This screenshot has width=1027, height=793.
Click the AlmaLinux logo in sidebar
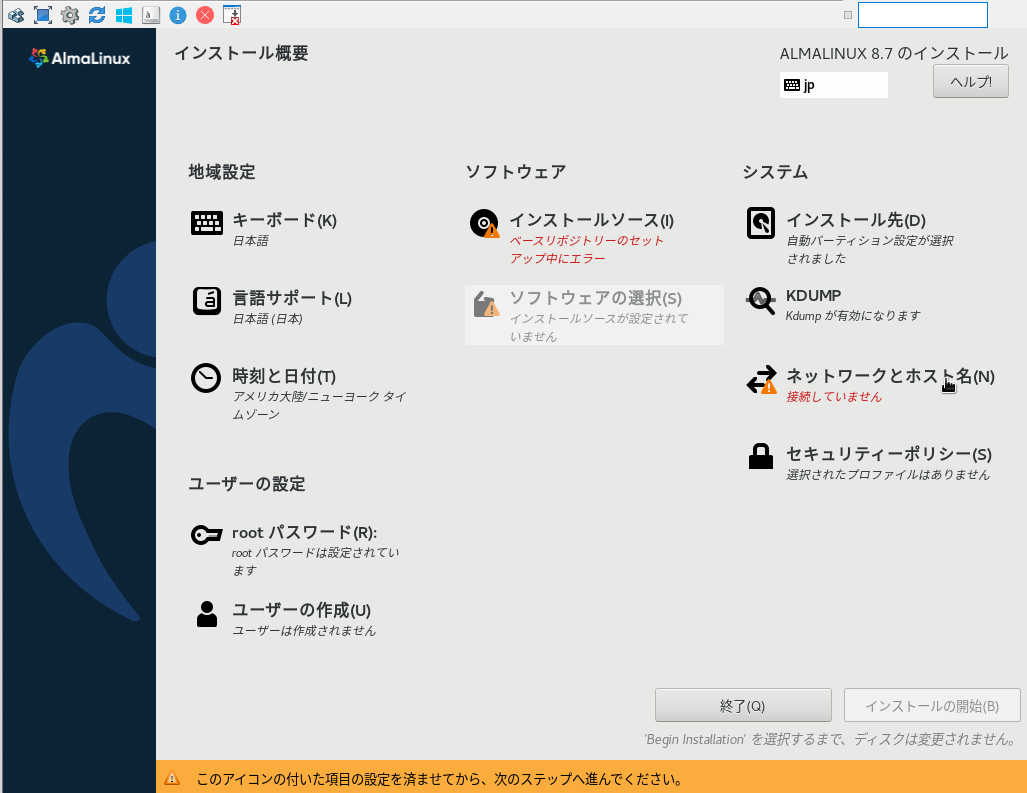click(79, 58)
